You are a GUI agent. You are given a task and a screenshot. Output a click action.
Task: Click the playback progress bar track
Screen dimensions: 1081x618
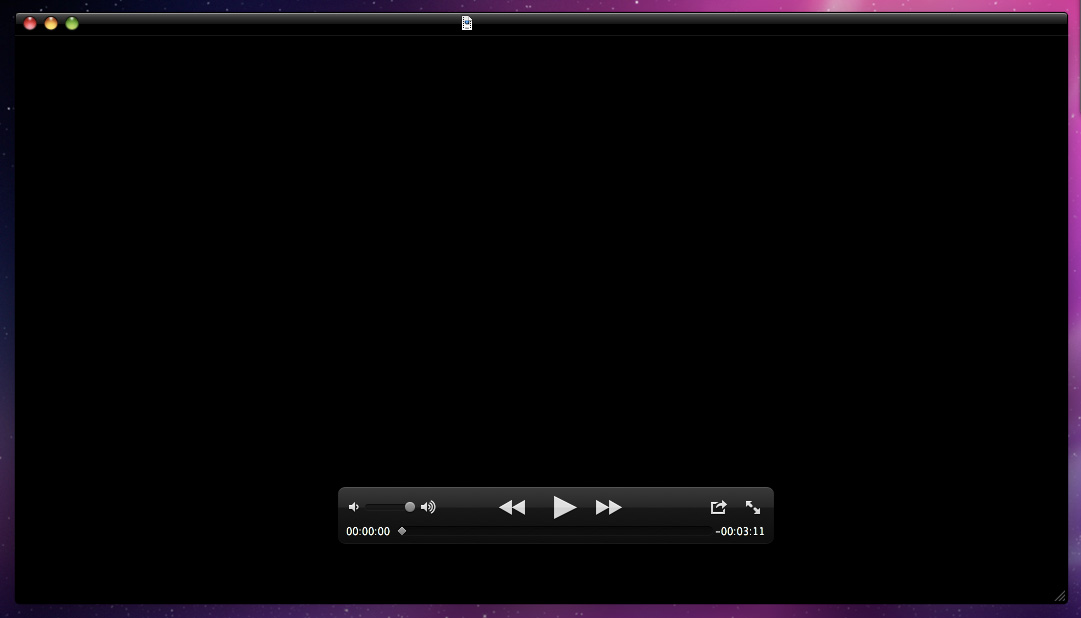tap(555, 531)
